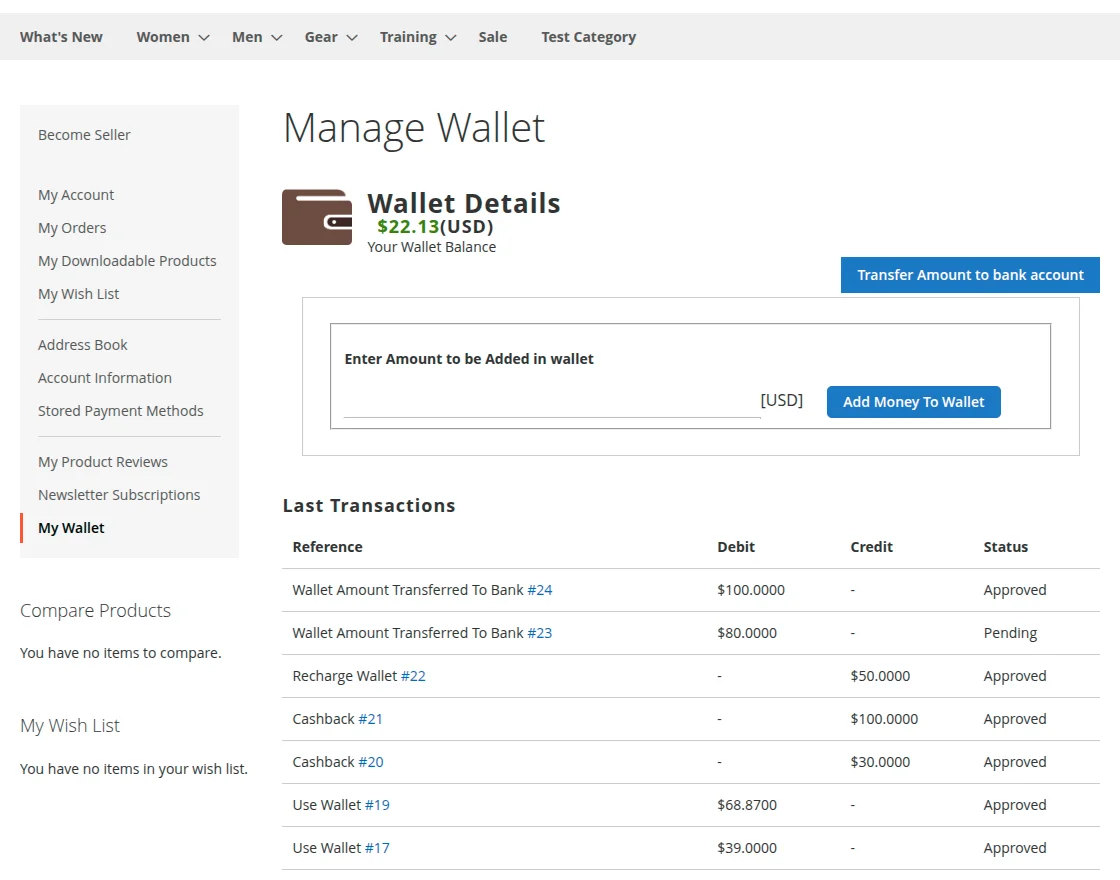
Task: Open transaction #24 details
Action: coord(540,590)
